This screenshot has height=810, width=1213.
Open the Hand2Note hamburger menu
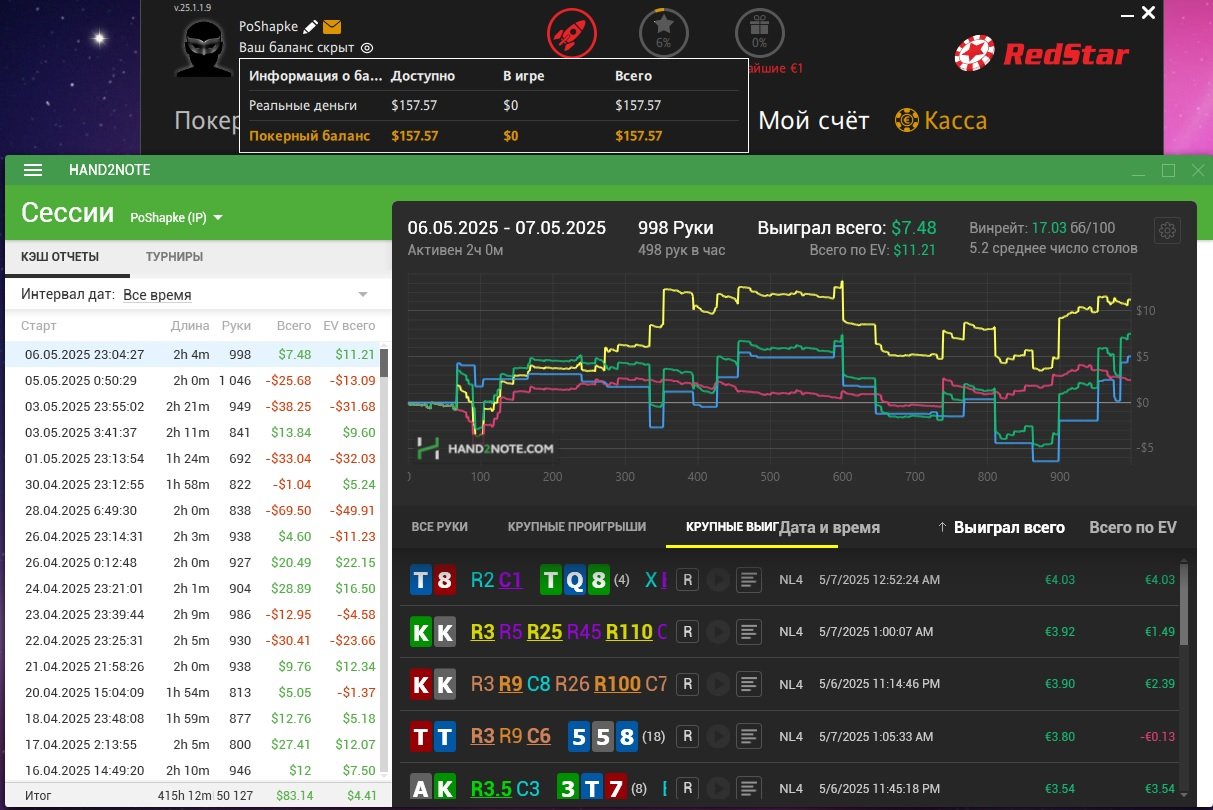(33, 170)
